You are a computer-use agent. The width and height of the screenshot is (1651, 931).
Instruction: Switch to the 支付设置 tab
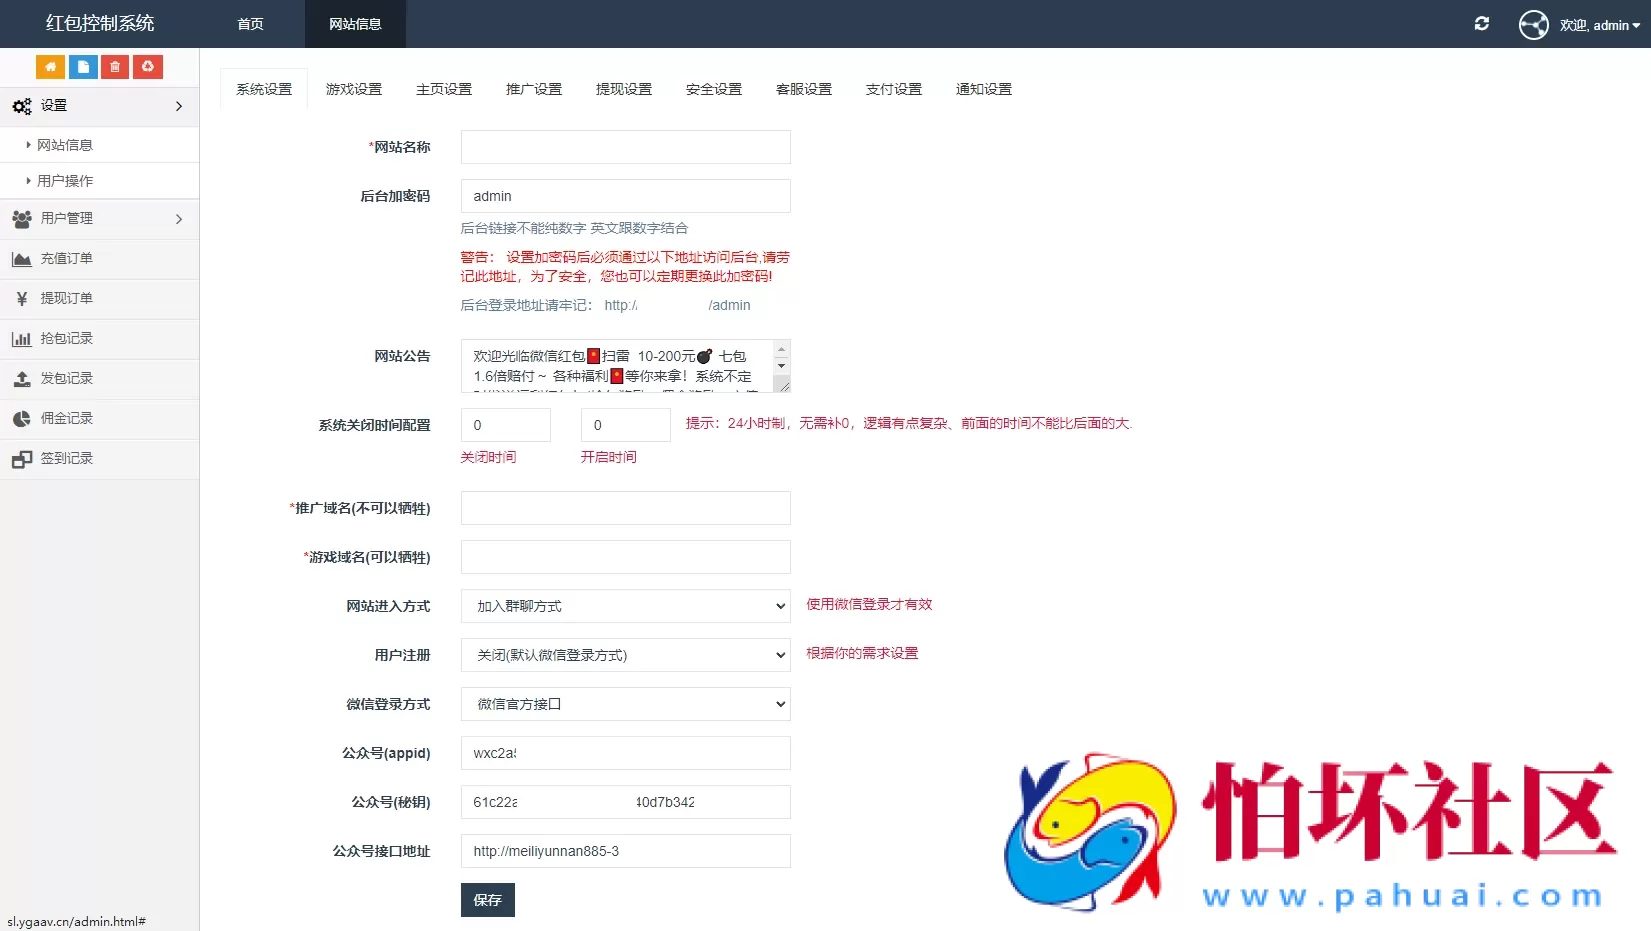coord(893,89)
